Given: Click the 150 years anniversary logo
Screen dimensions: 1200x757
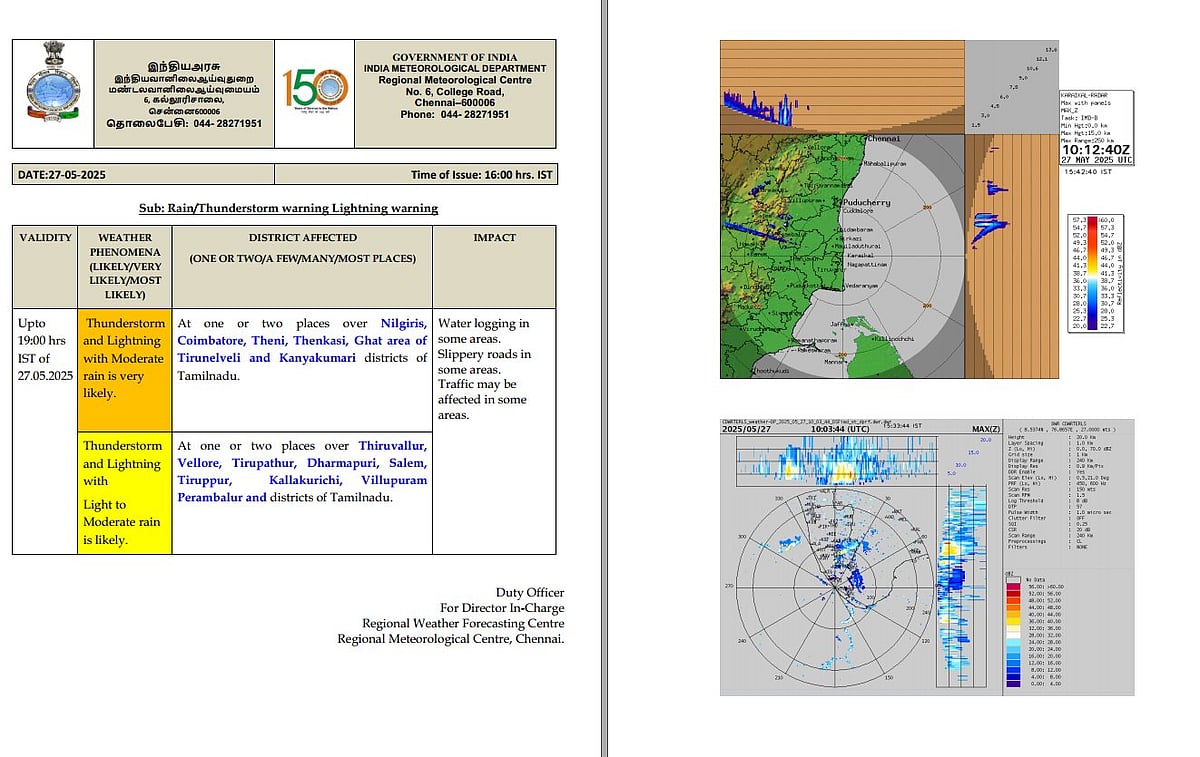Looking at the screenshot, I should pyautogui.click(x=314, y=94).
